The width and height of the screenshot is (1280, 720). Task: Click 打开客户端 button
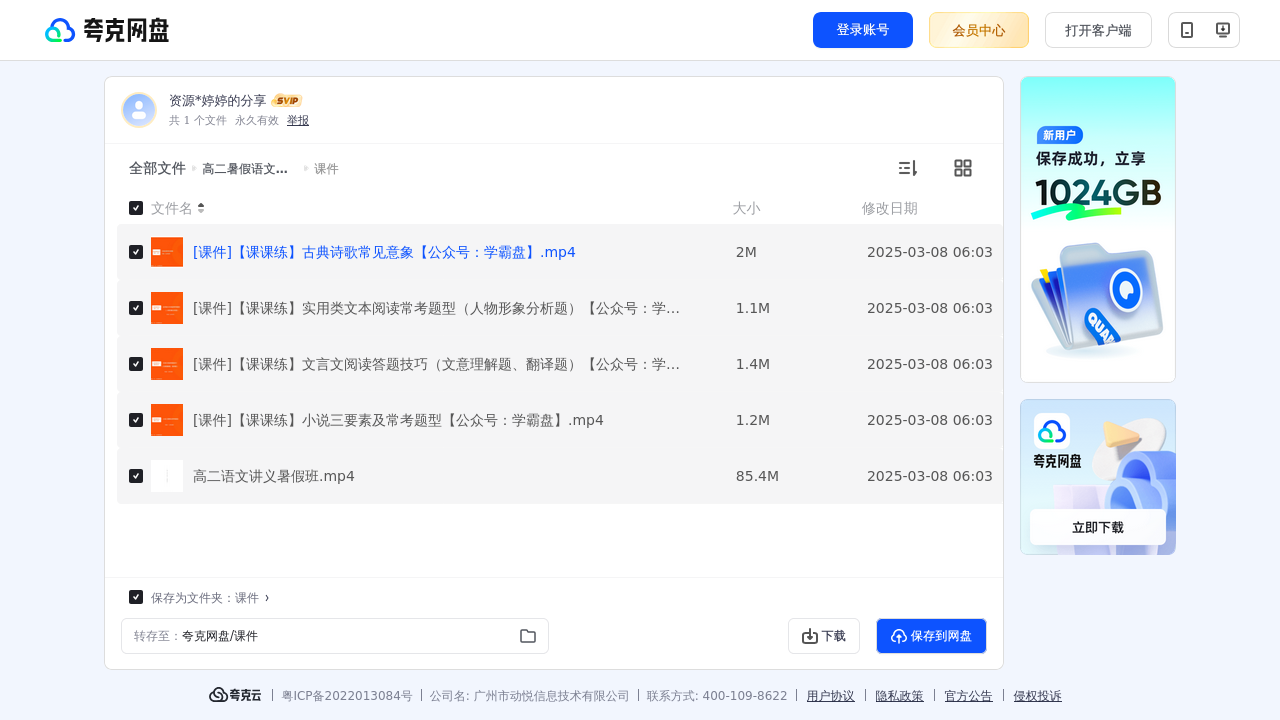tap(1098, 30)
